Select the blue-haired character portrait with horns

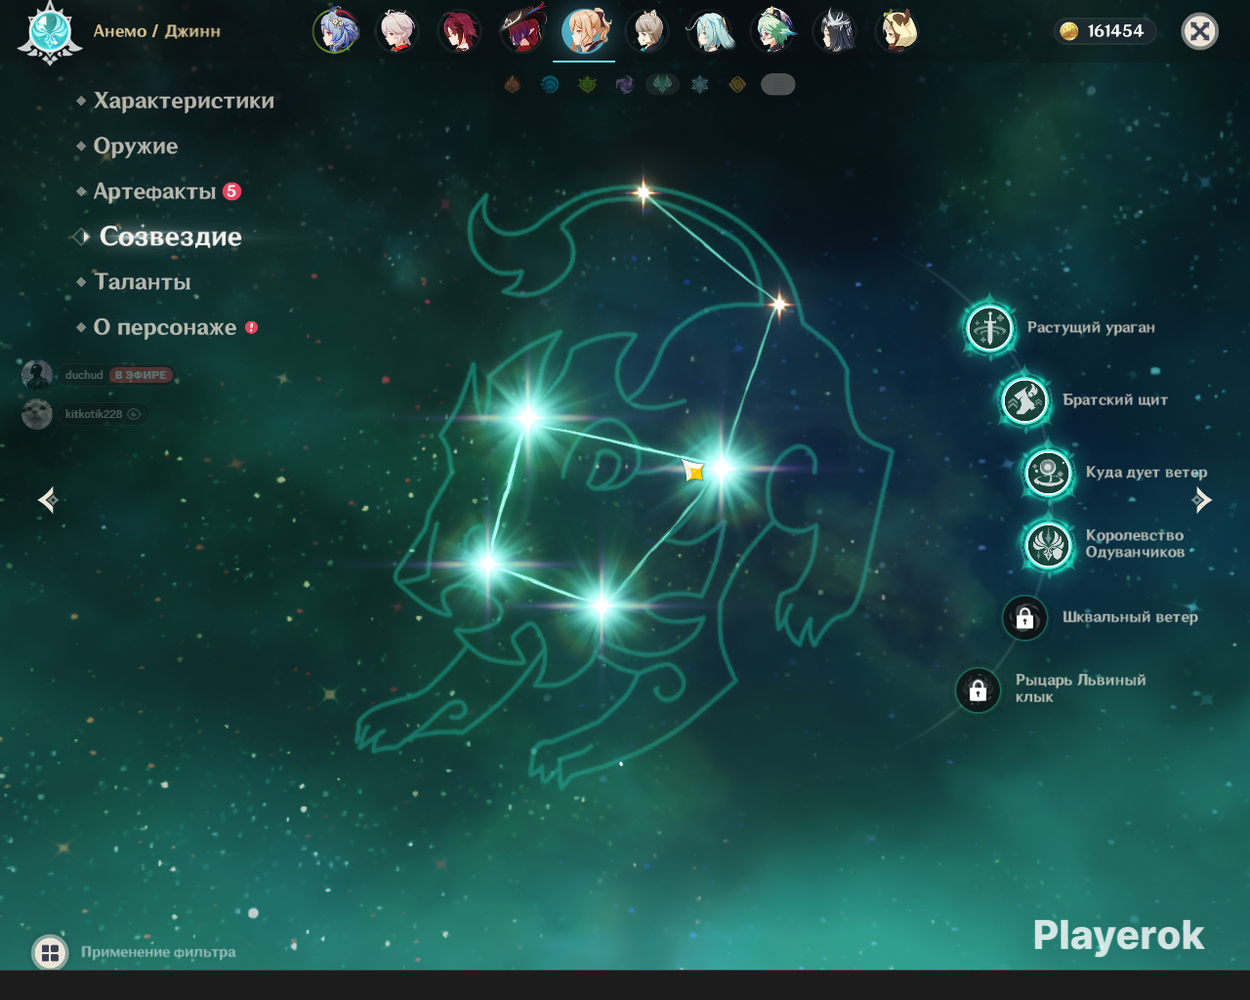tap(336, 31)
